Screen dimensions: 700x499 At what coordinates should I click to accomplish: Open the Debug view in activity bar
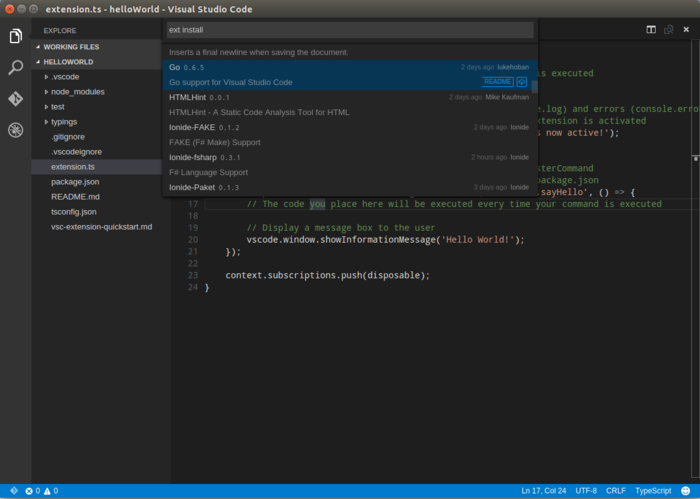point(15,130)
